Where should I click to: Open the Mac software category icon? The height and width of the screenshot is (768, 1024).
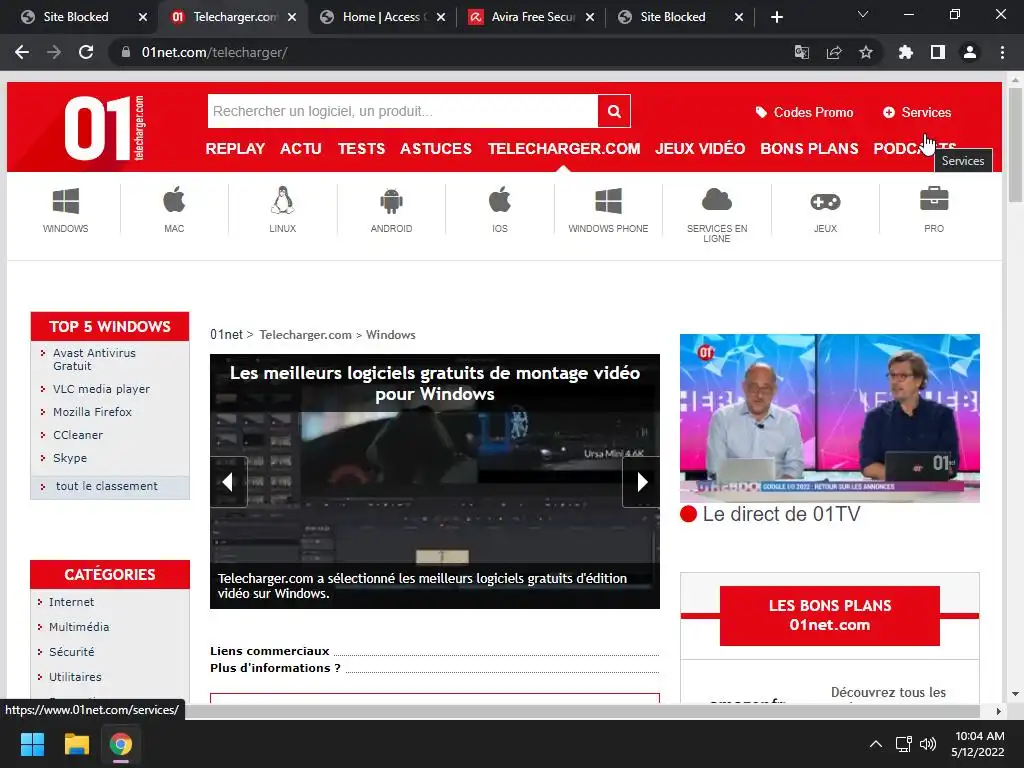174,200
